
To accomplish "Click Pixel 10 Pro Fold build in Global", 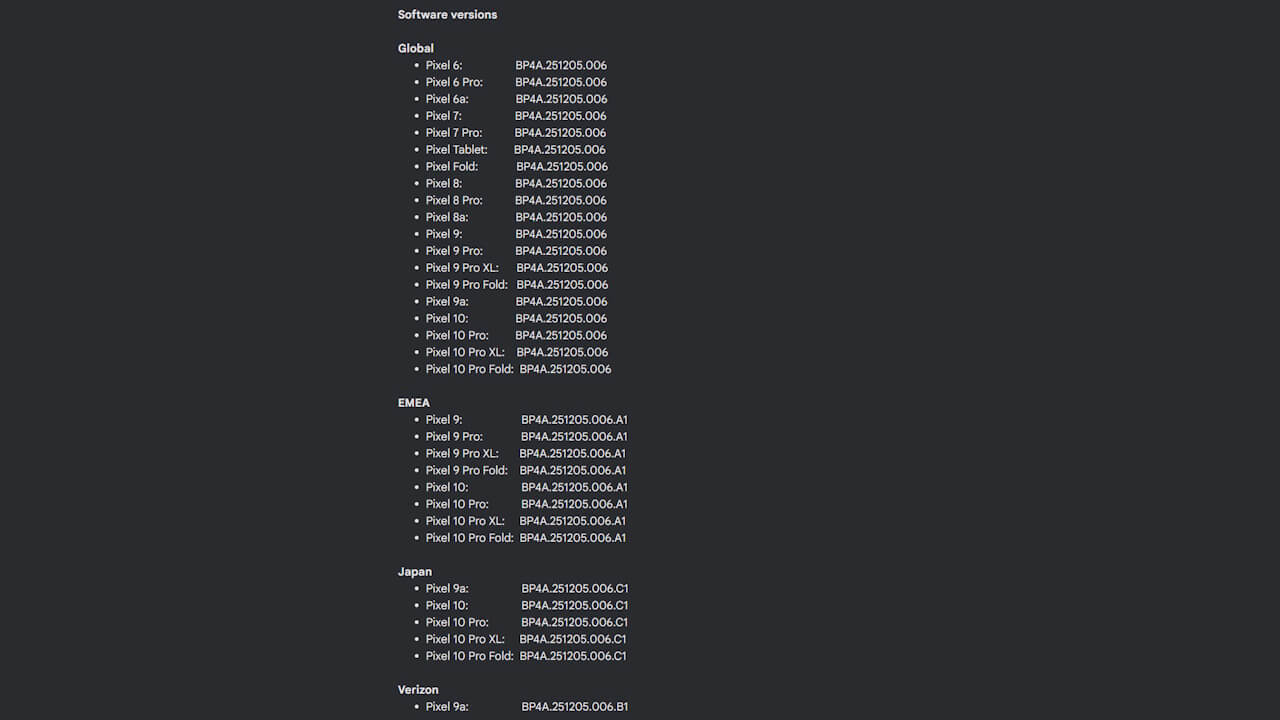I will [x=565, y=369].
